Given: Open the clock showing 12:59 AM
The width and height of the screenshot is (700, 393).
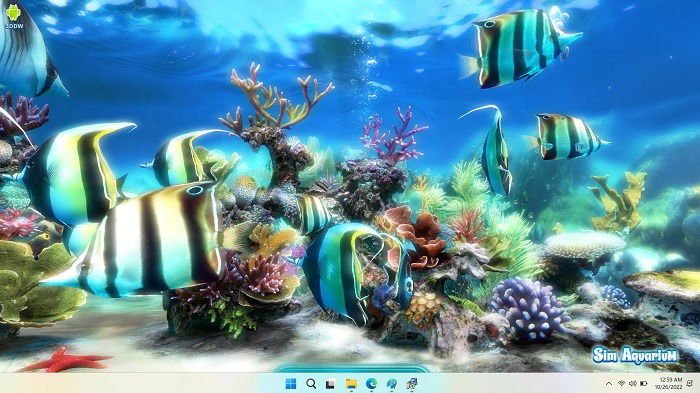Looking at the screenshot, I should [x=669, y=383].
